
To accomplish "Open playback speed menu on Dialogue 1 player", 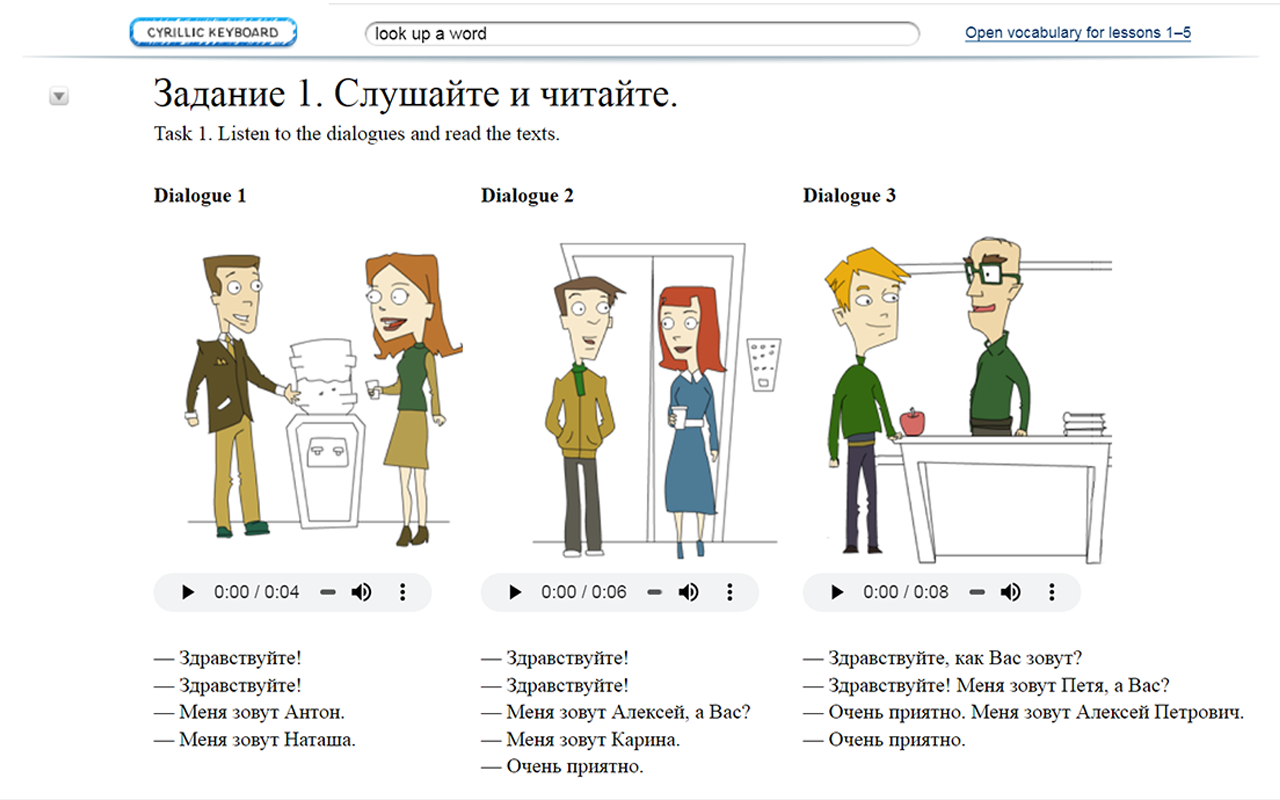I will coord(402,592).
